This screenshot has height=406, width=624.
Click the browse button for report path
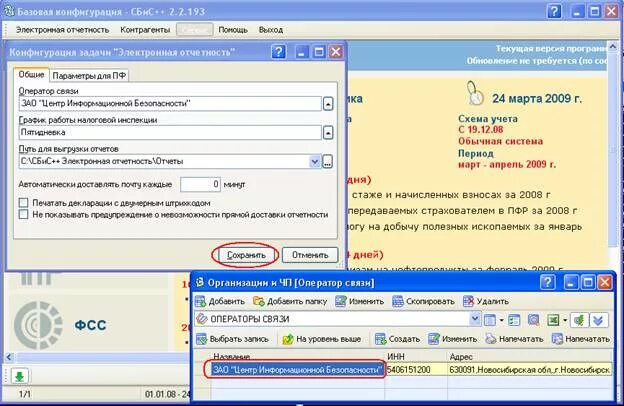tap(328, 162)
